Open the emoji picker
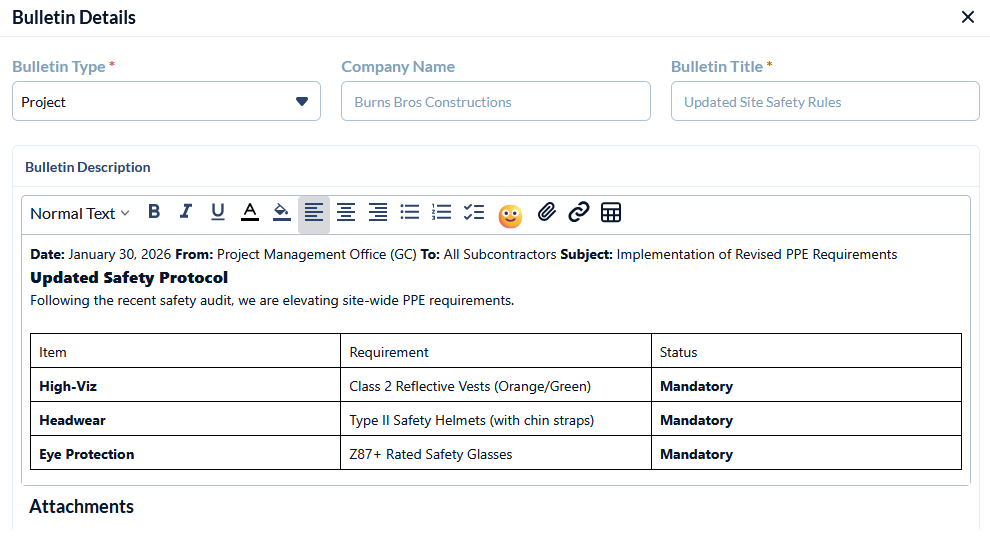Viewport: 990px width, 544px height. pos(510,214)
